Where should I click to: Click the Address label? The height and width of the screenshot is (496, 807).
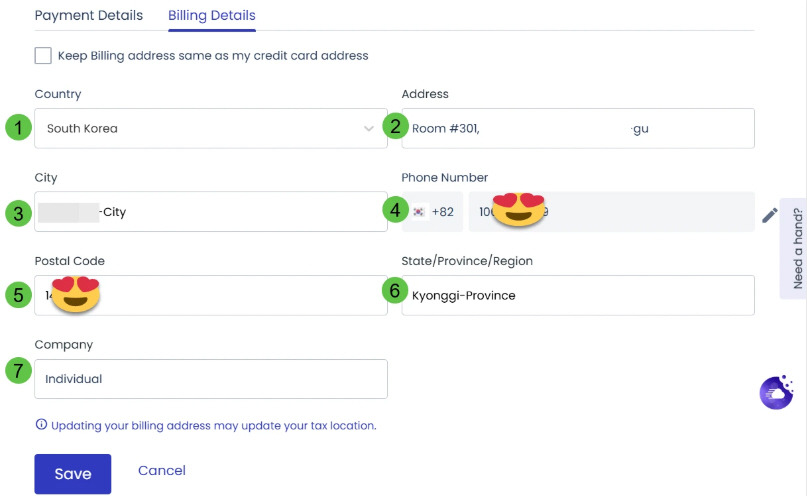click(x=425, y=94)
